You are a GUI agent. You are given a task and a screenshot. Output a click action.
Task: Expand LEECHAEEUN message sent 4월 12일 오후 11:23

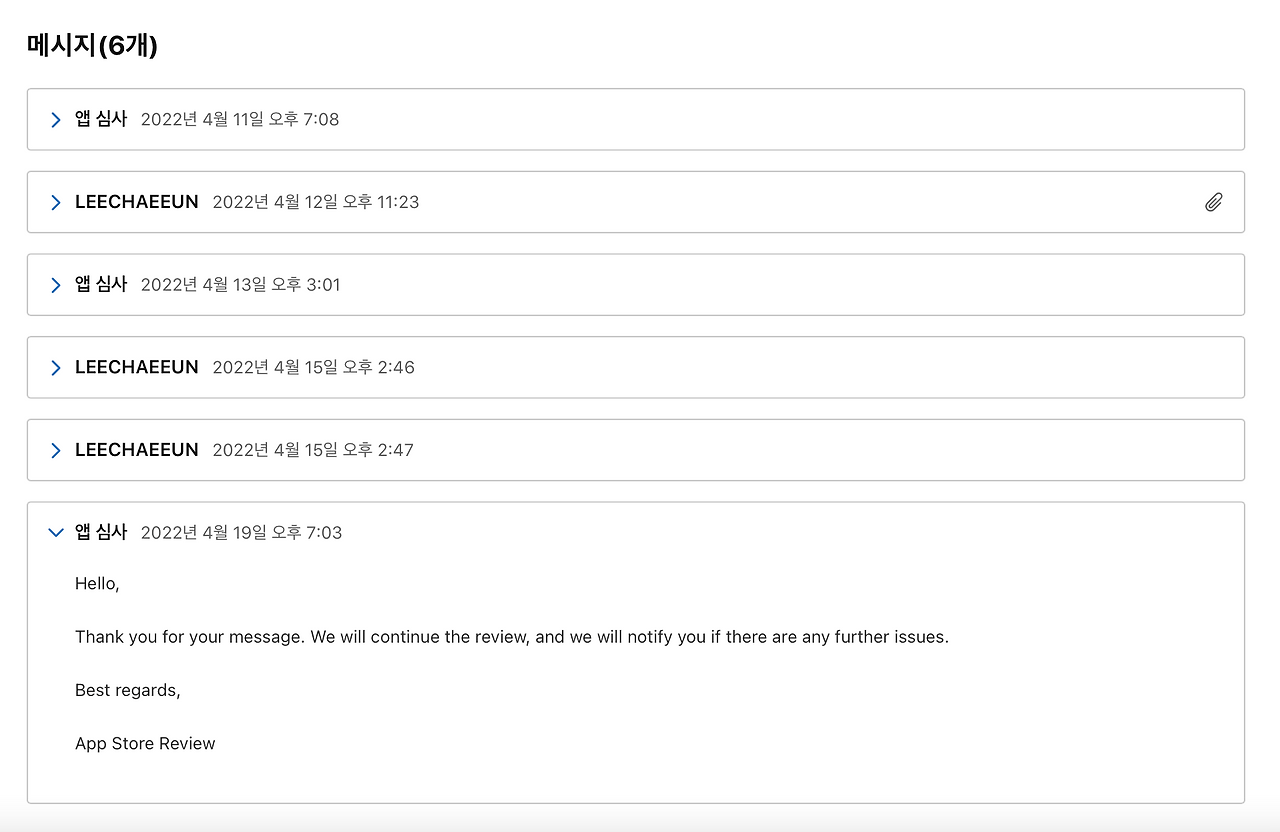click(56, 203)
